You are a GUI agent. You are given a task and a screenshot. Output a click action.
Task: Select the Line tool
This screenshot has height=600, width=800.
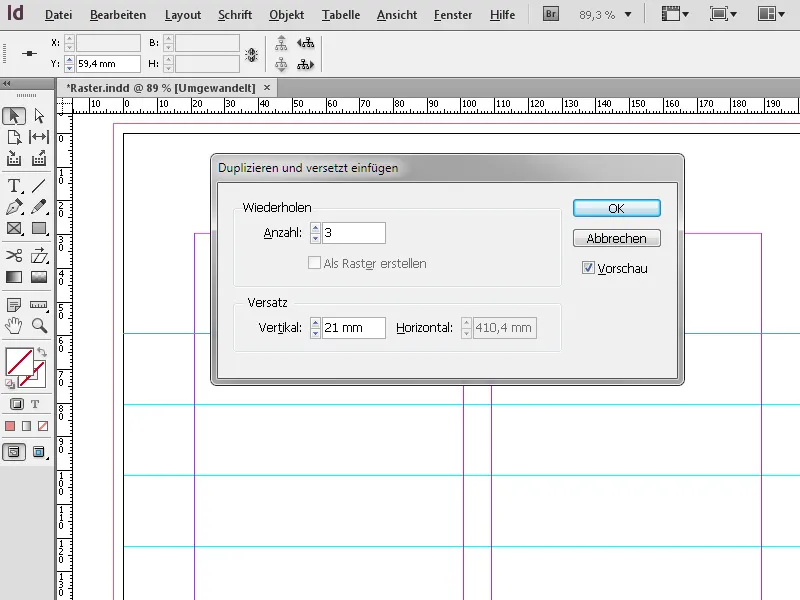(x=39, y=186)
